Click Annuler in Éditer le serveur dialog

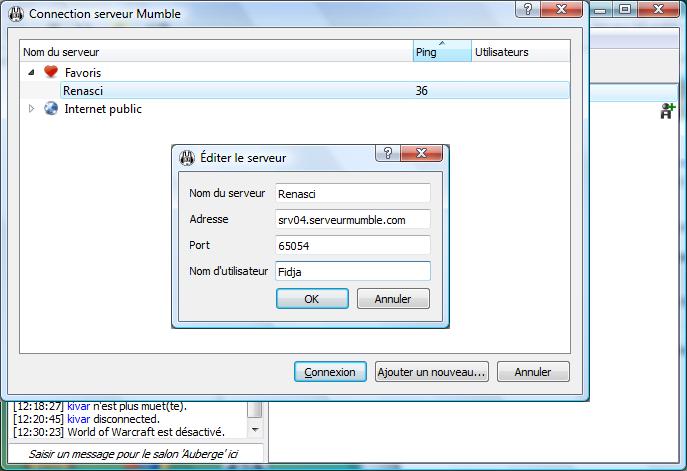[393, 299]
